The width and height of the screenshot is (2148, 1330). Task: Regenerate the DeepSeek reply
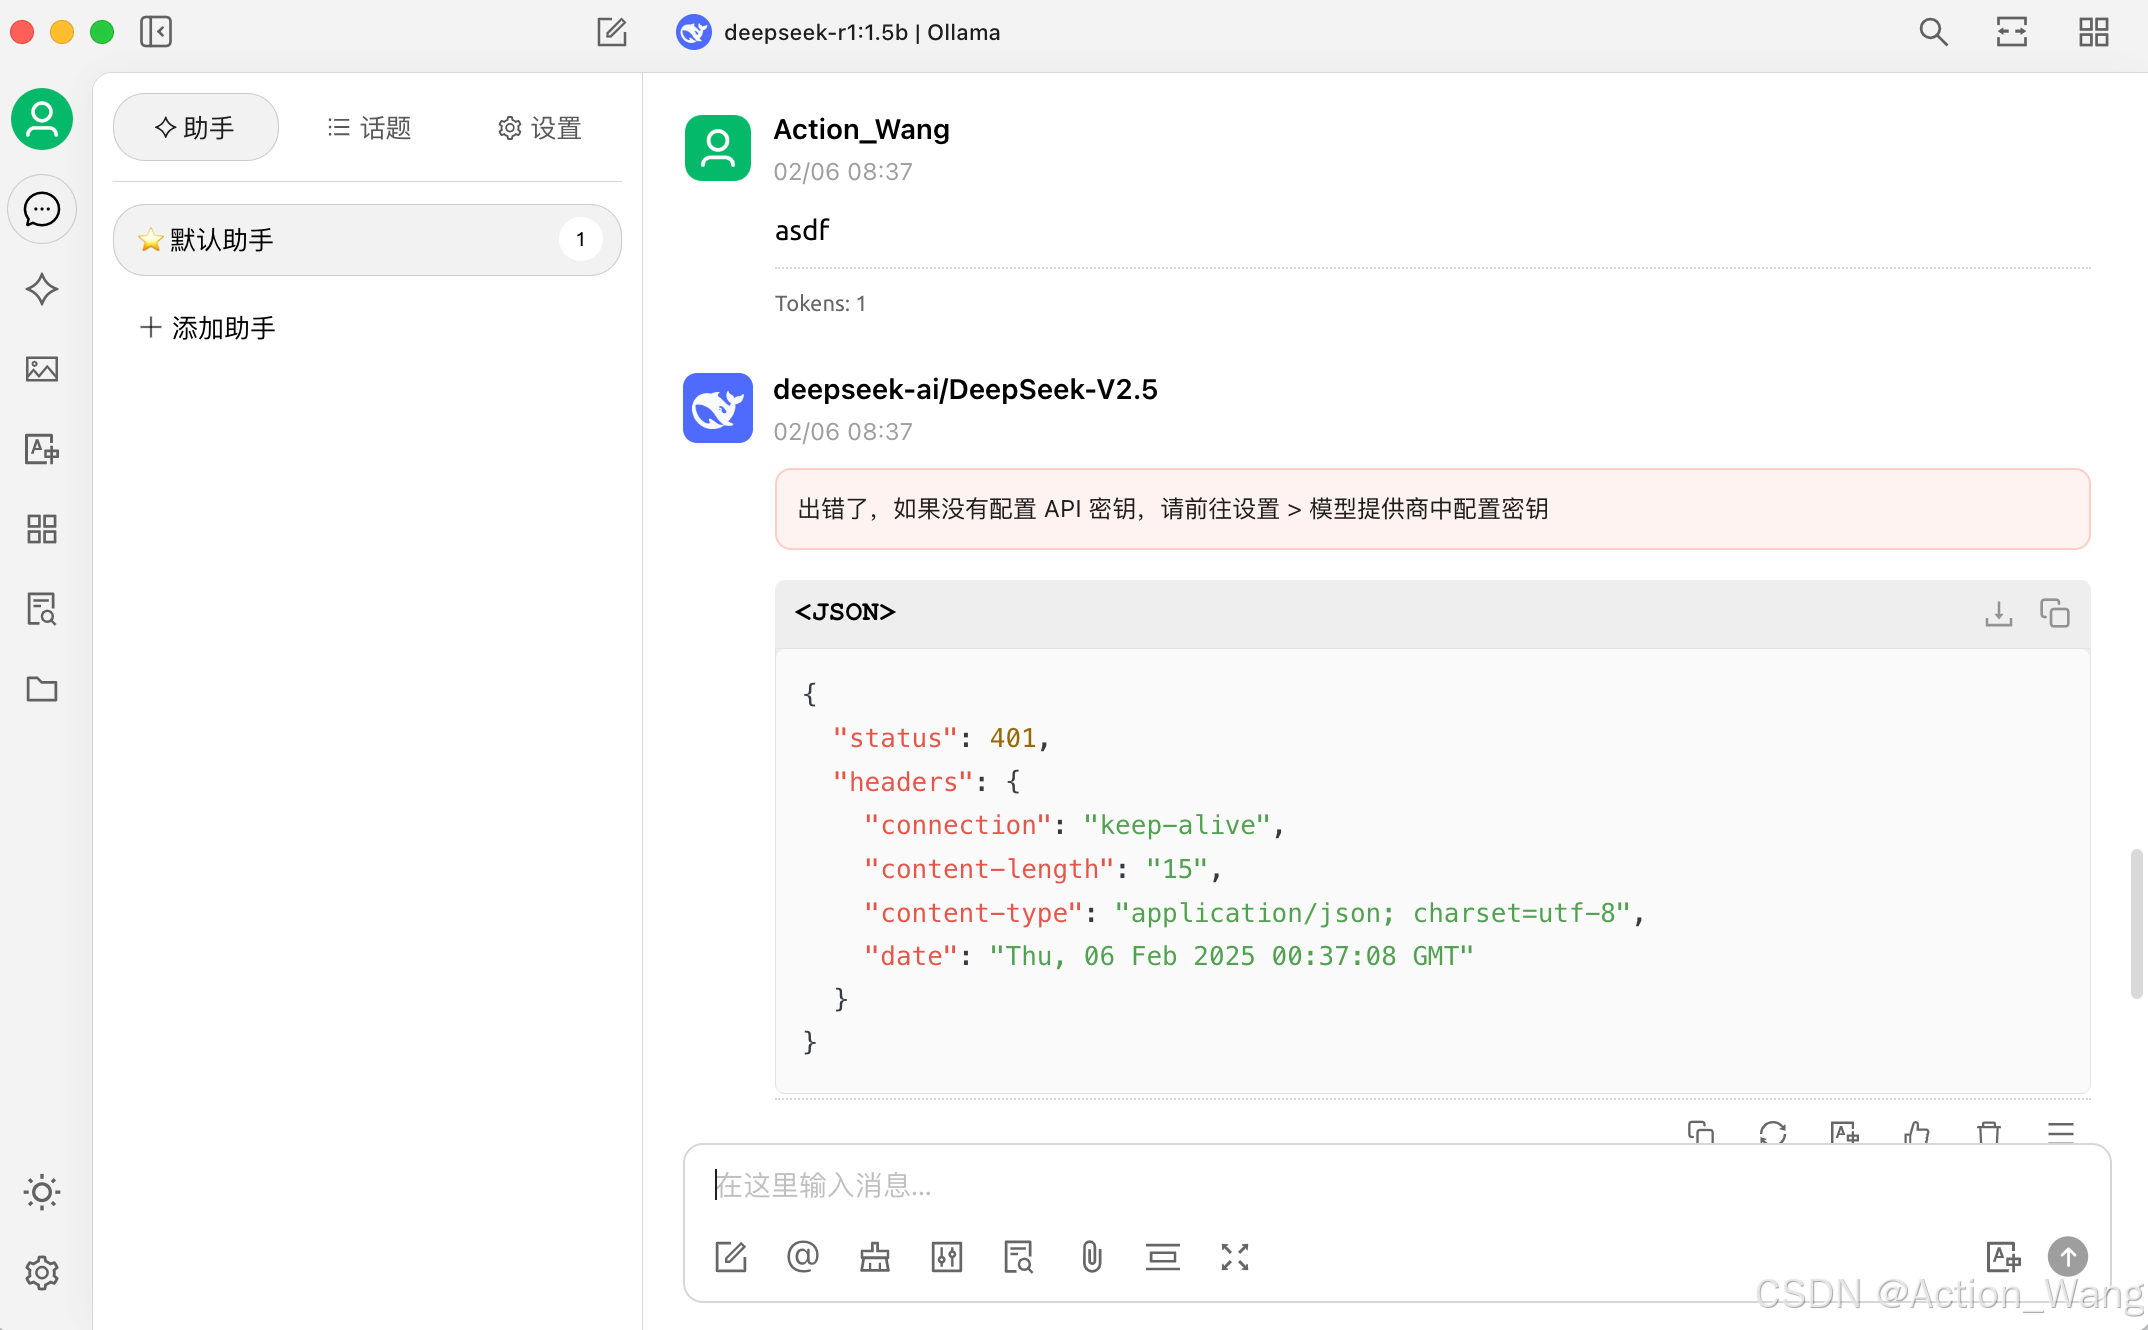[1773, 1132]
